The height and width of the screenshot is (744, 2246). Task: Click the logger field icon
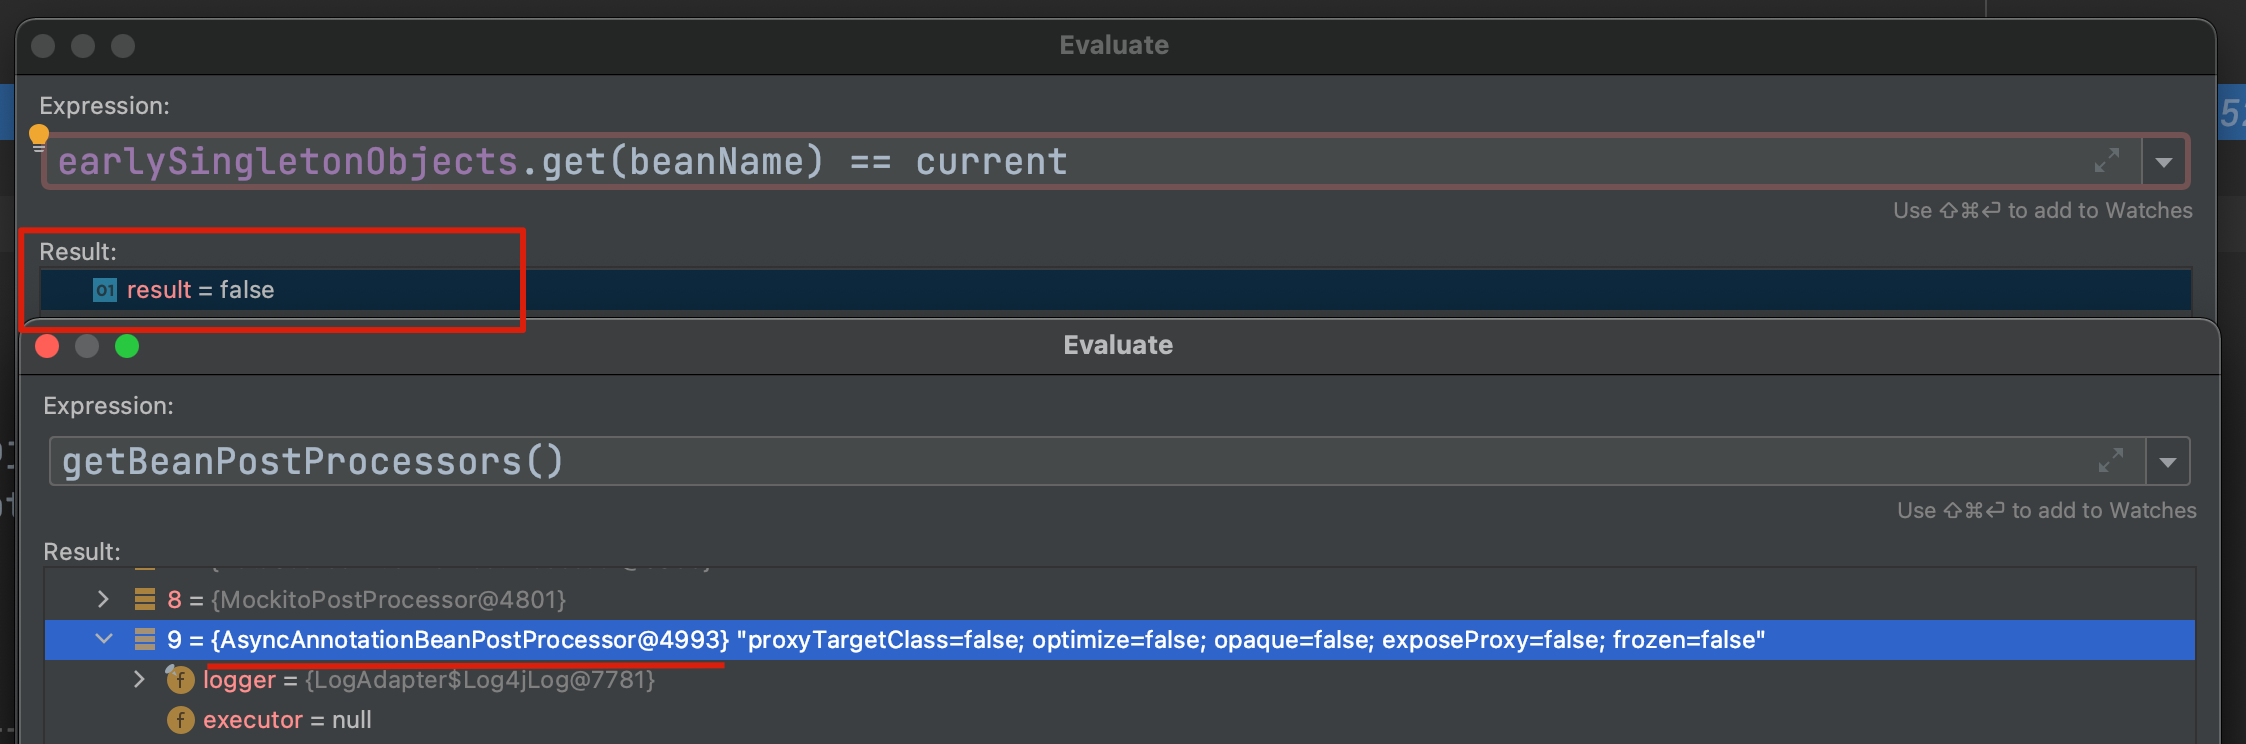180,680
